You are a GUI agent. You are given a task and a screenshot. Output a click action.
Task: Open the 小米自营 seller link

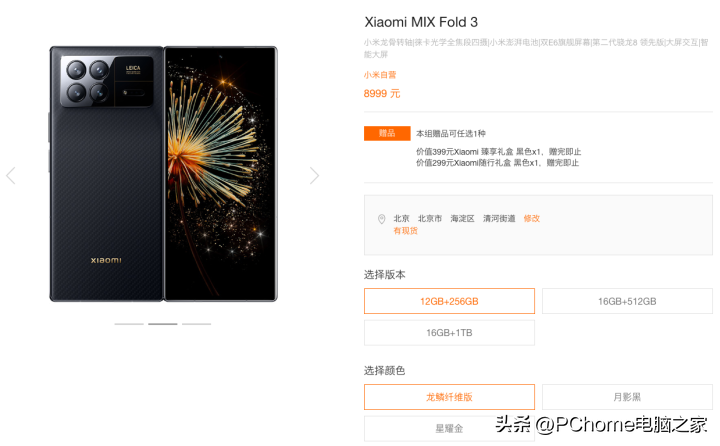click(380, 75)
